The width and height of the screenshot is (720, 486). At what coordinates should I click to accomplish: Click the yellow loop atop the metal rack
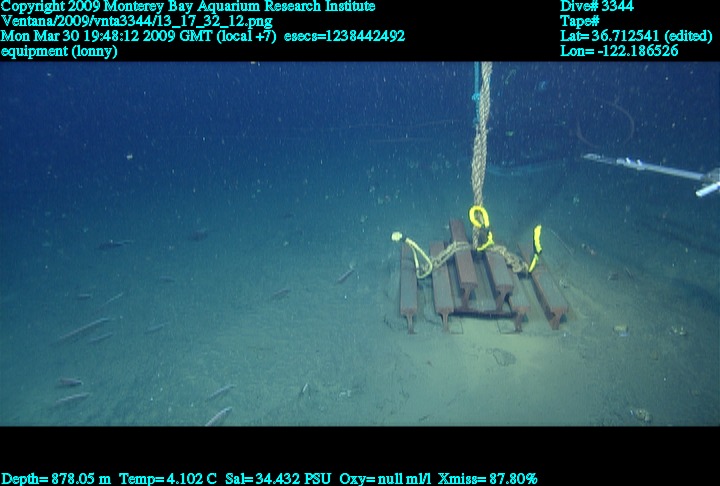pos(479,218)
